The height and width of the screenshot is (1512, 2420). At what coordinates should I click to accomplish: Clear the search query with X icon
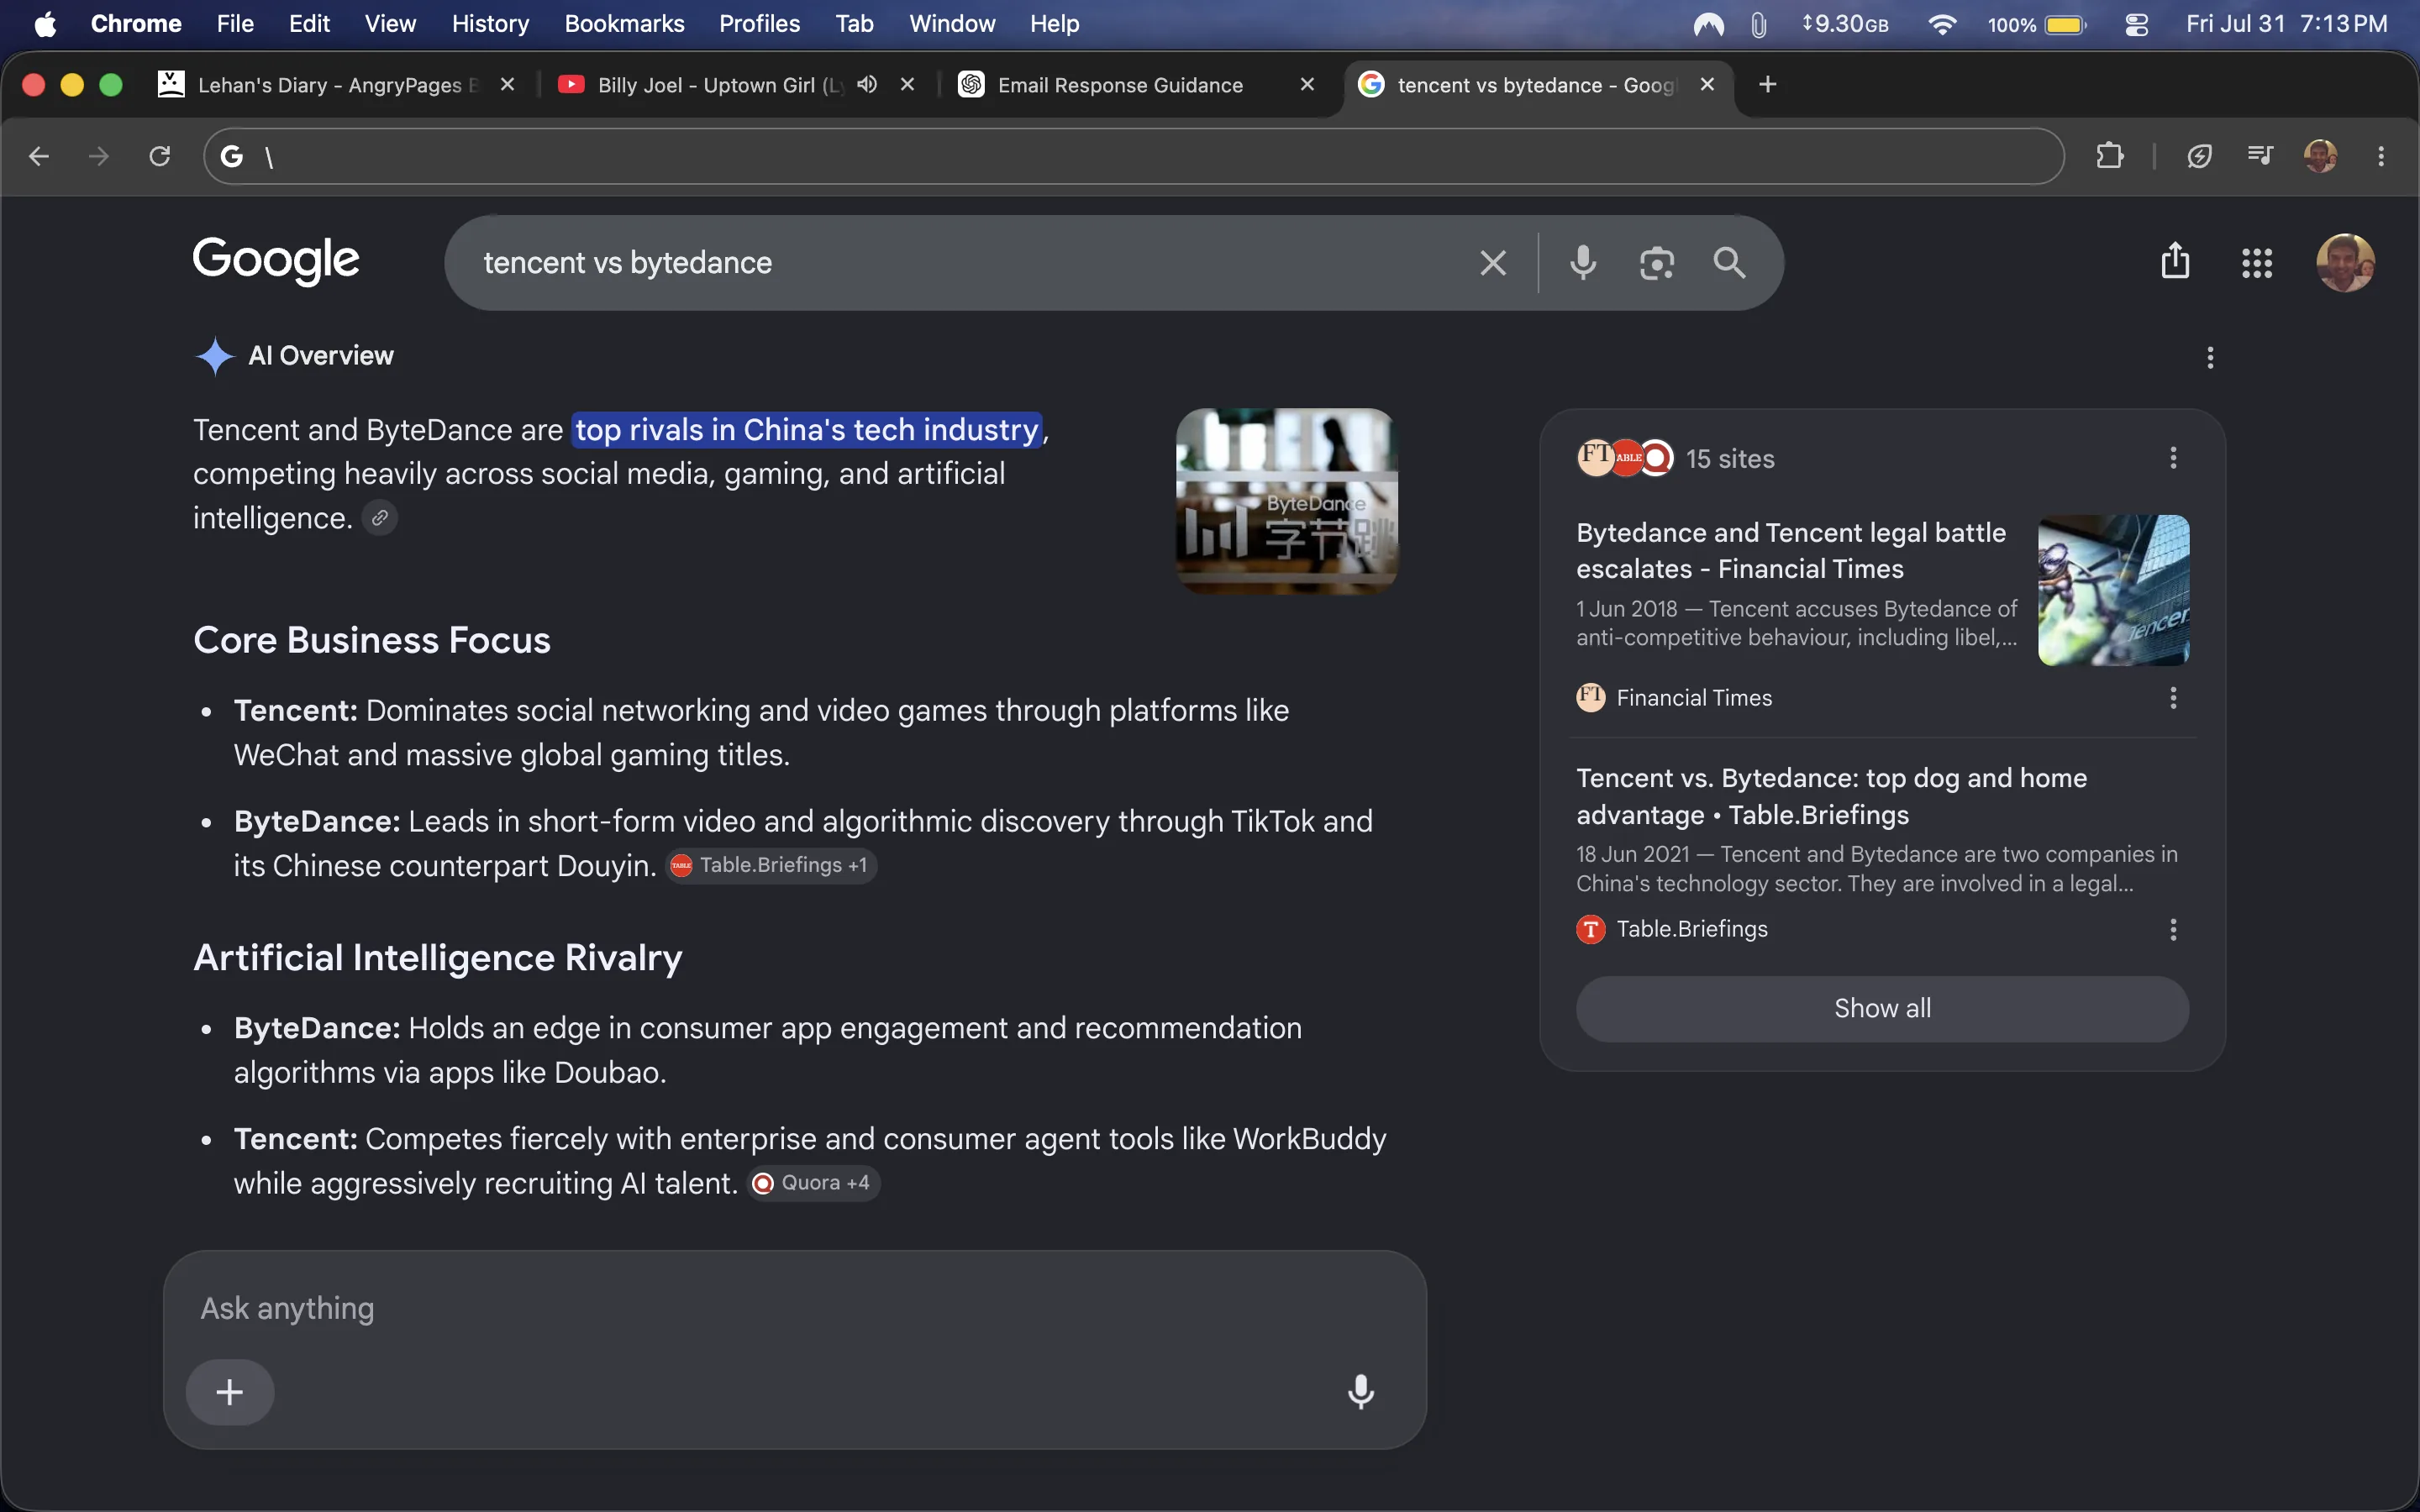[x=1493, y=263]
